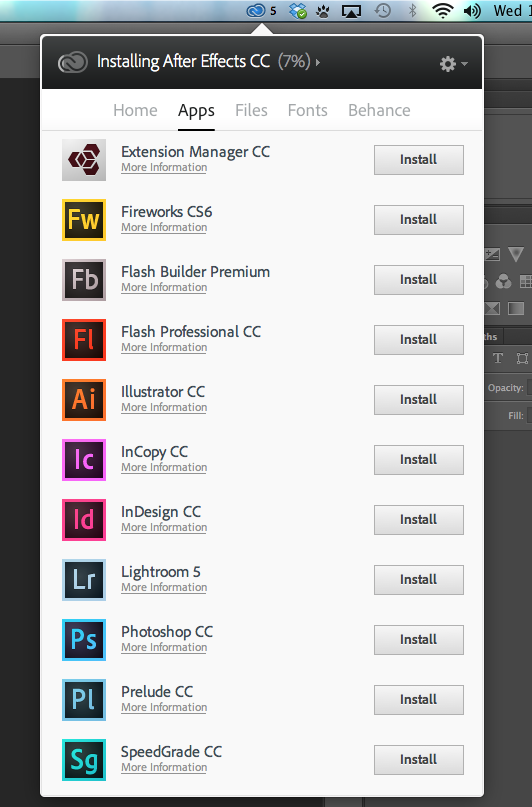Click the Fireworks CS6 Fw icon
The width and height of the screenshot is (532, 807).
tap(84, 220)
